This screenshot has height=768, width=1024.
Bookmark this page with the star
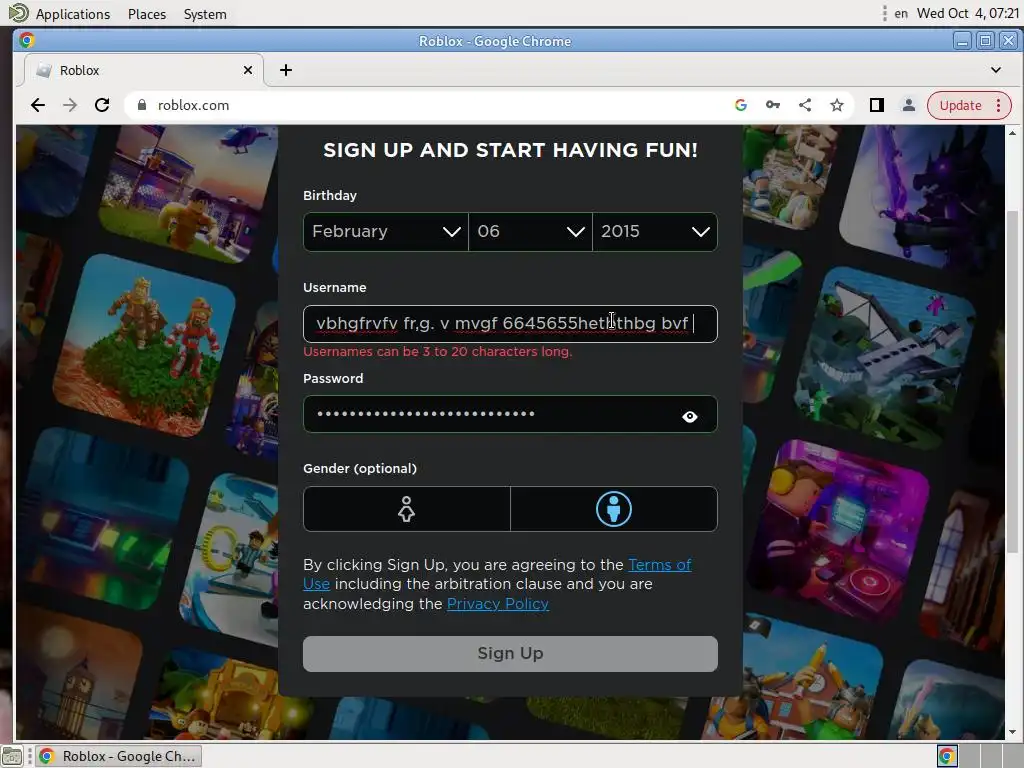837,105
